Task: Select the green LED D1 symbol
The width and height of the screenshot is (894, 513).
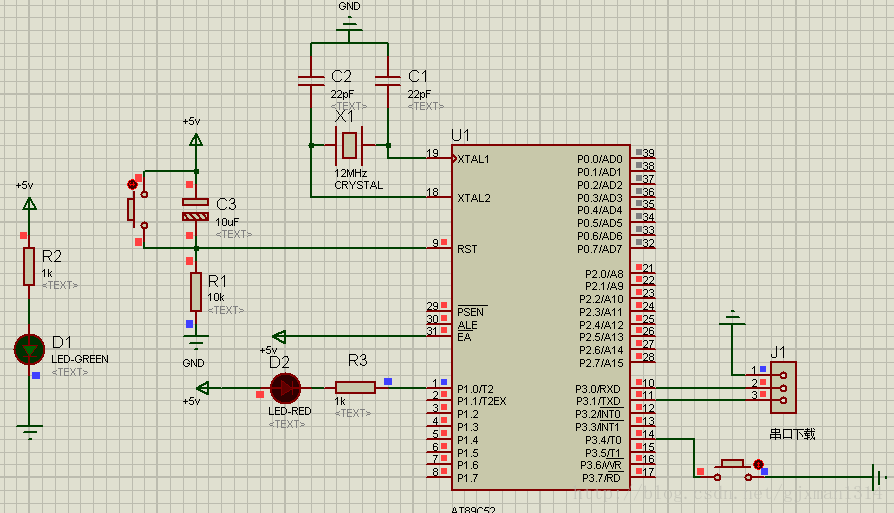Action: 29,349
